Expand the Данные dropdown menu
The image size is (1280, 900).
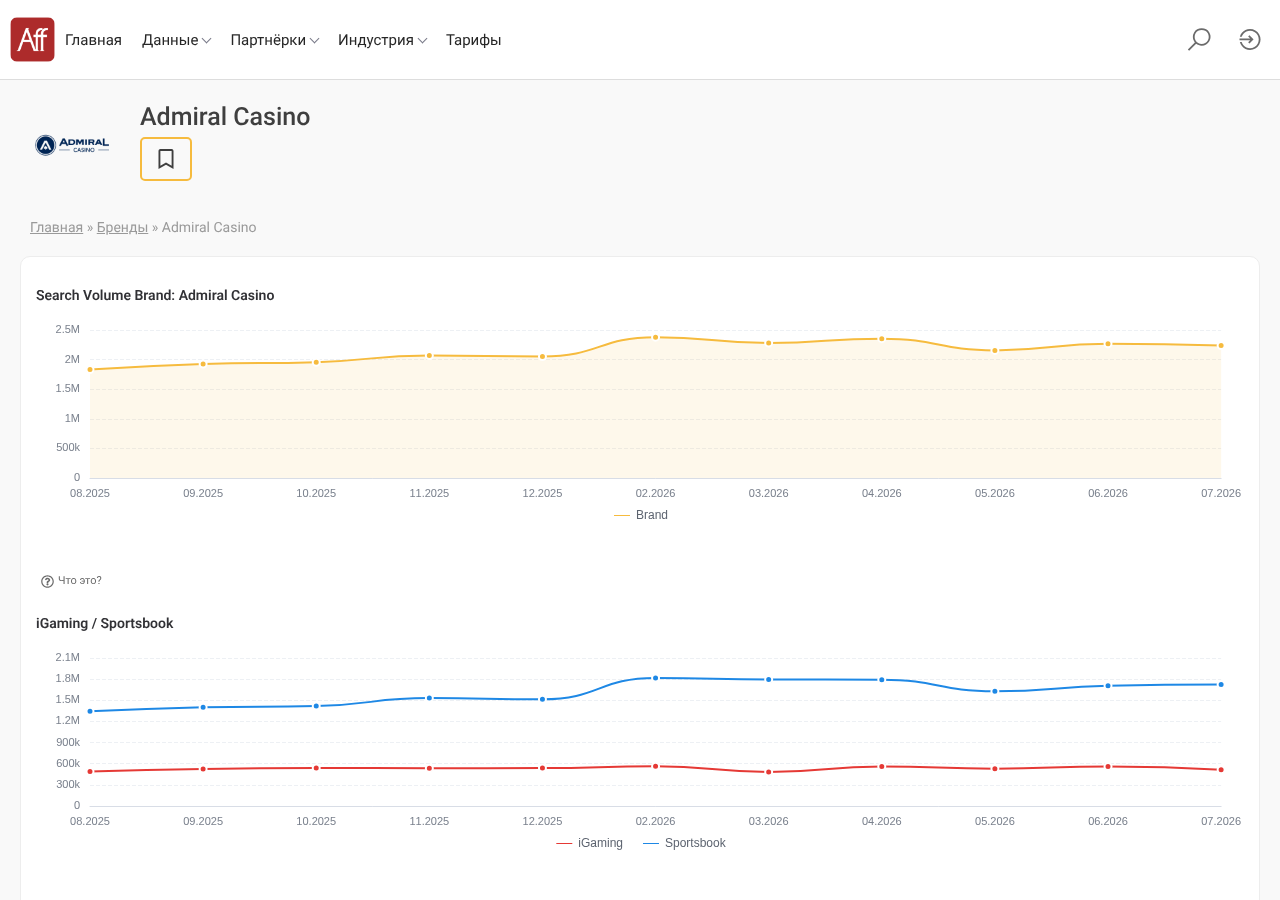pos(176,40)
